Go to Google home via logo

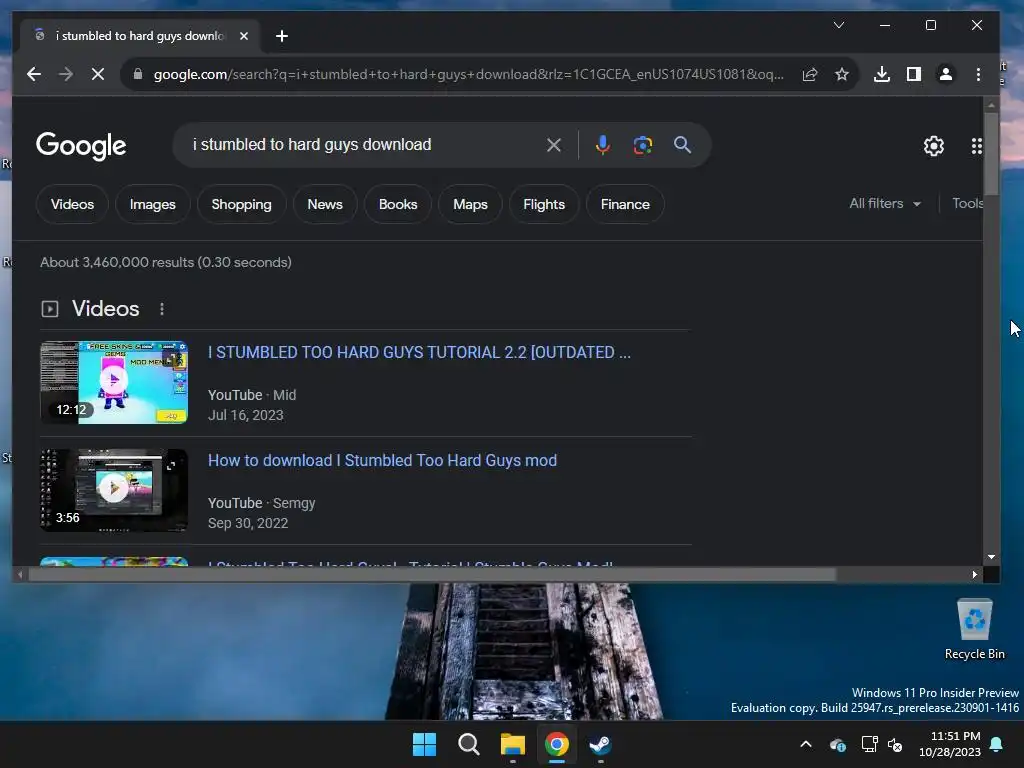(x=81, y=146)
